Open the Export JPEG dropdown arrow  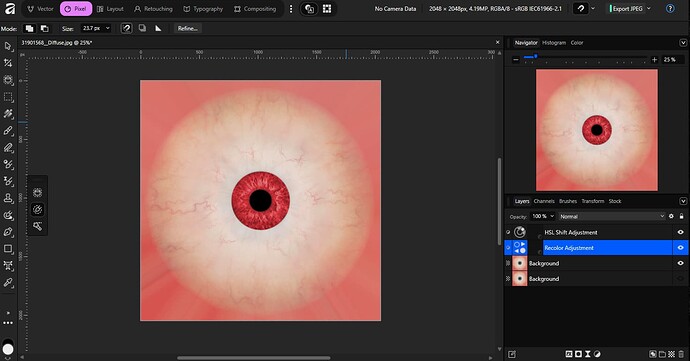coord(649,8)
